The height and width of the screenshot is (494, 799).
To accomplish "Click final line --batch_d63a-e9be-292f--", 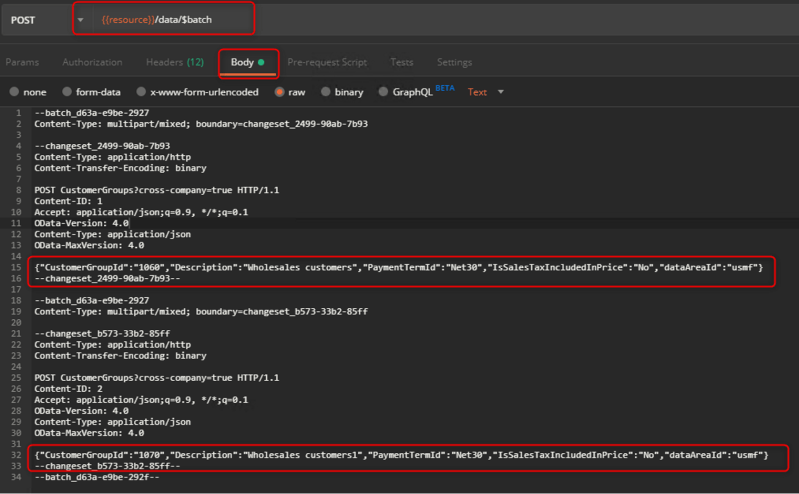I will click(97, 478).
